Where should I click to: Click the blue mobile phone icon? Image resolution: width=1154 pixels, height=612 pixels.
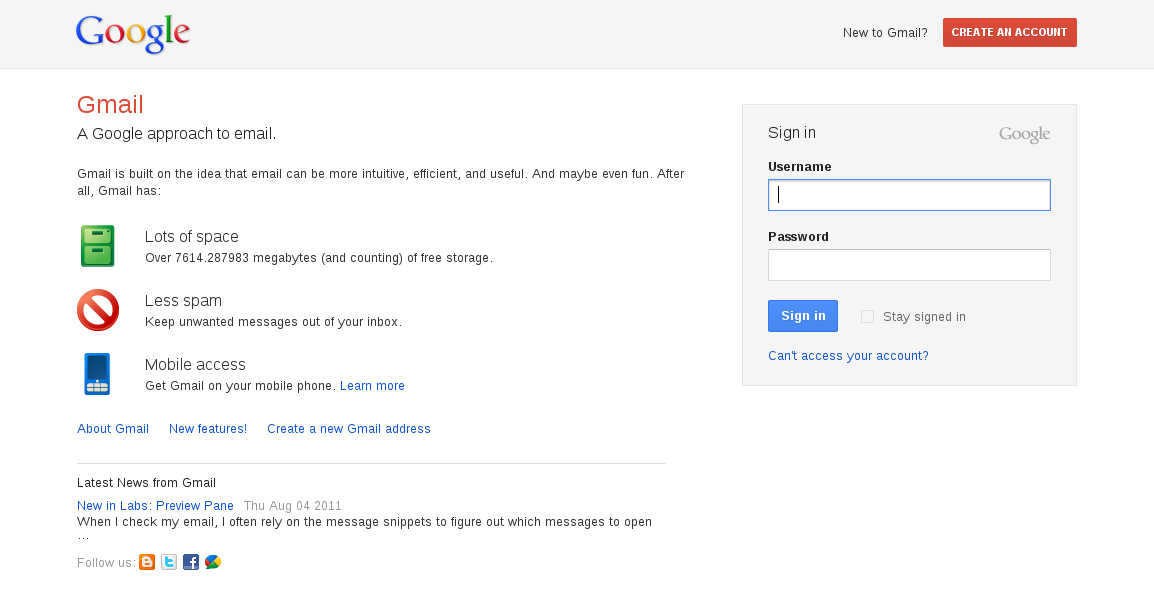(97, 374)
